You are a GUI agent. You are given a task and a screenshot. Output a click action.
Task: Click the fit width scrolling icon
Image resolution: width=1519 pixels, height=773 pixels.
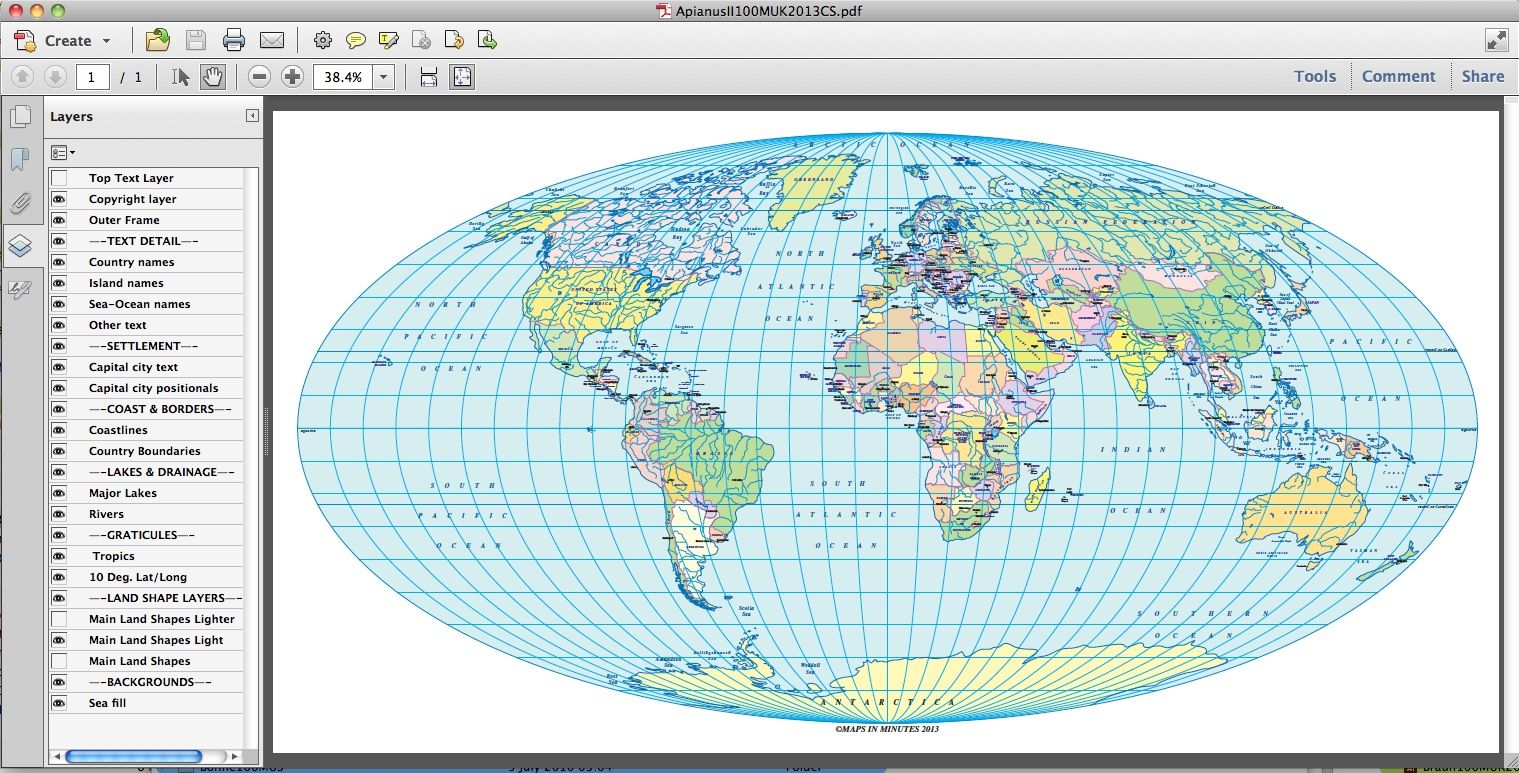click(x=429, y=77)
